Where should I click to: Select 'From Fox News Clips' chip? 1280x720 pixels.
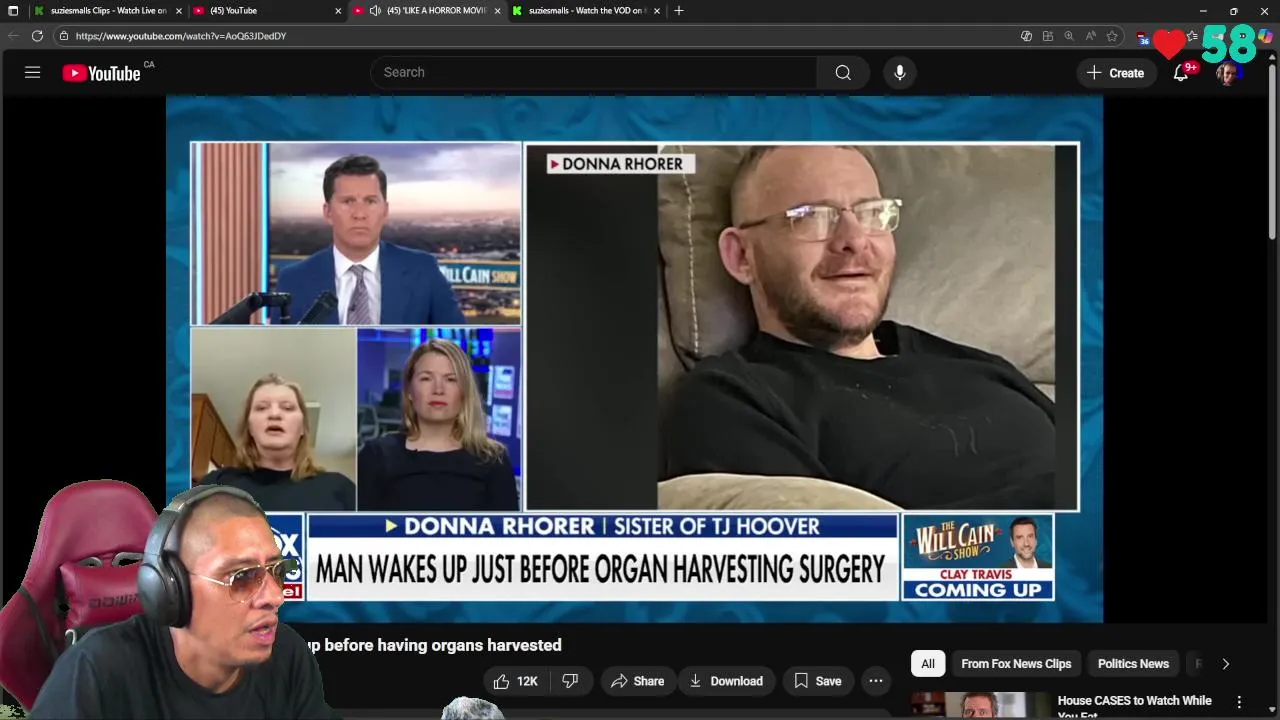coord(1016,664)
